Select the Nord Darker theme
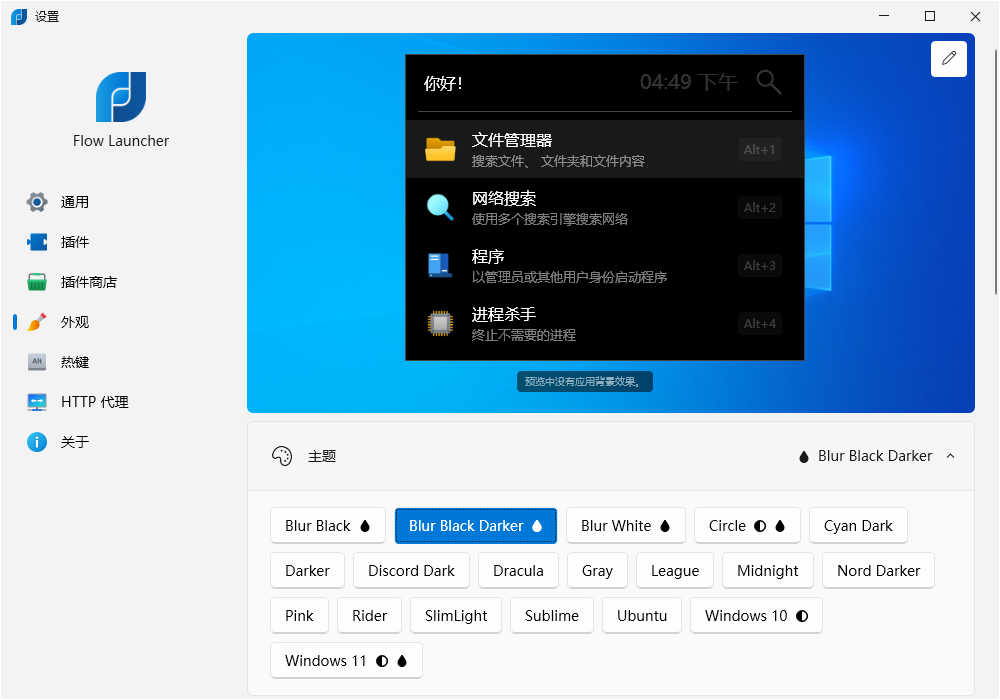Screen dimensions: 1000x700 pos(878,570)
